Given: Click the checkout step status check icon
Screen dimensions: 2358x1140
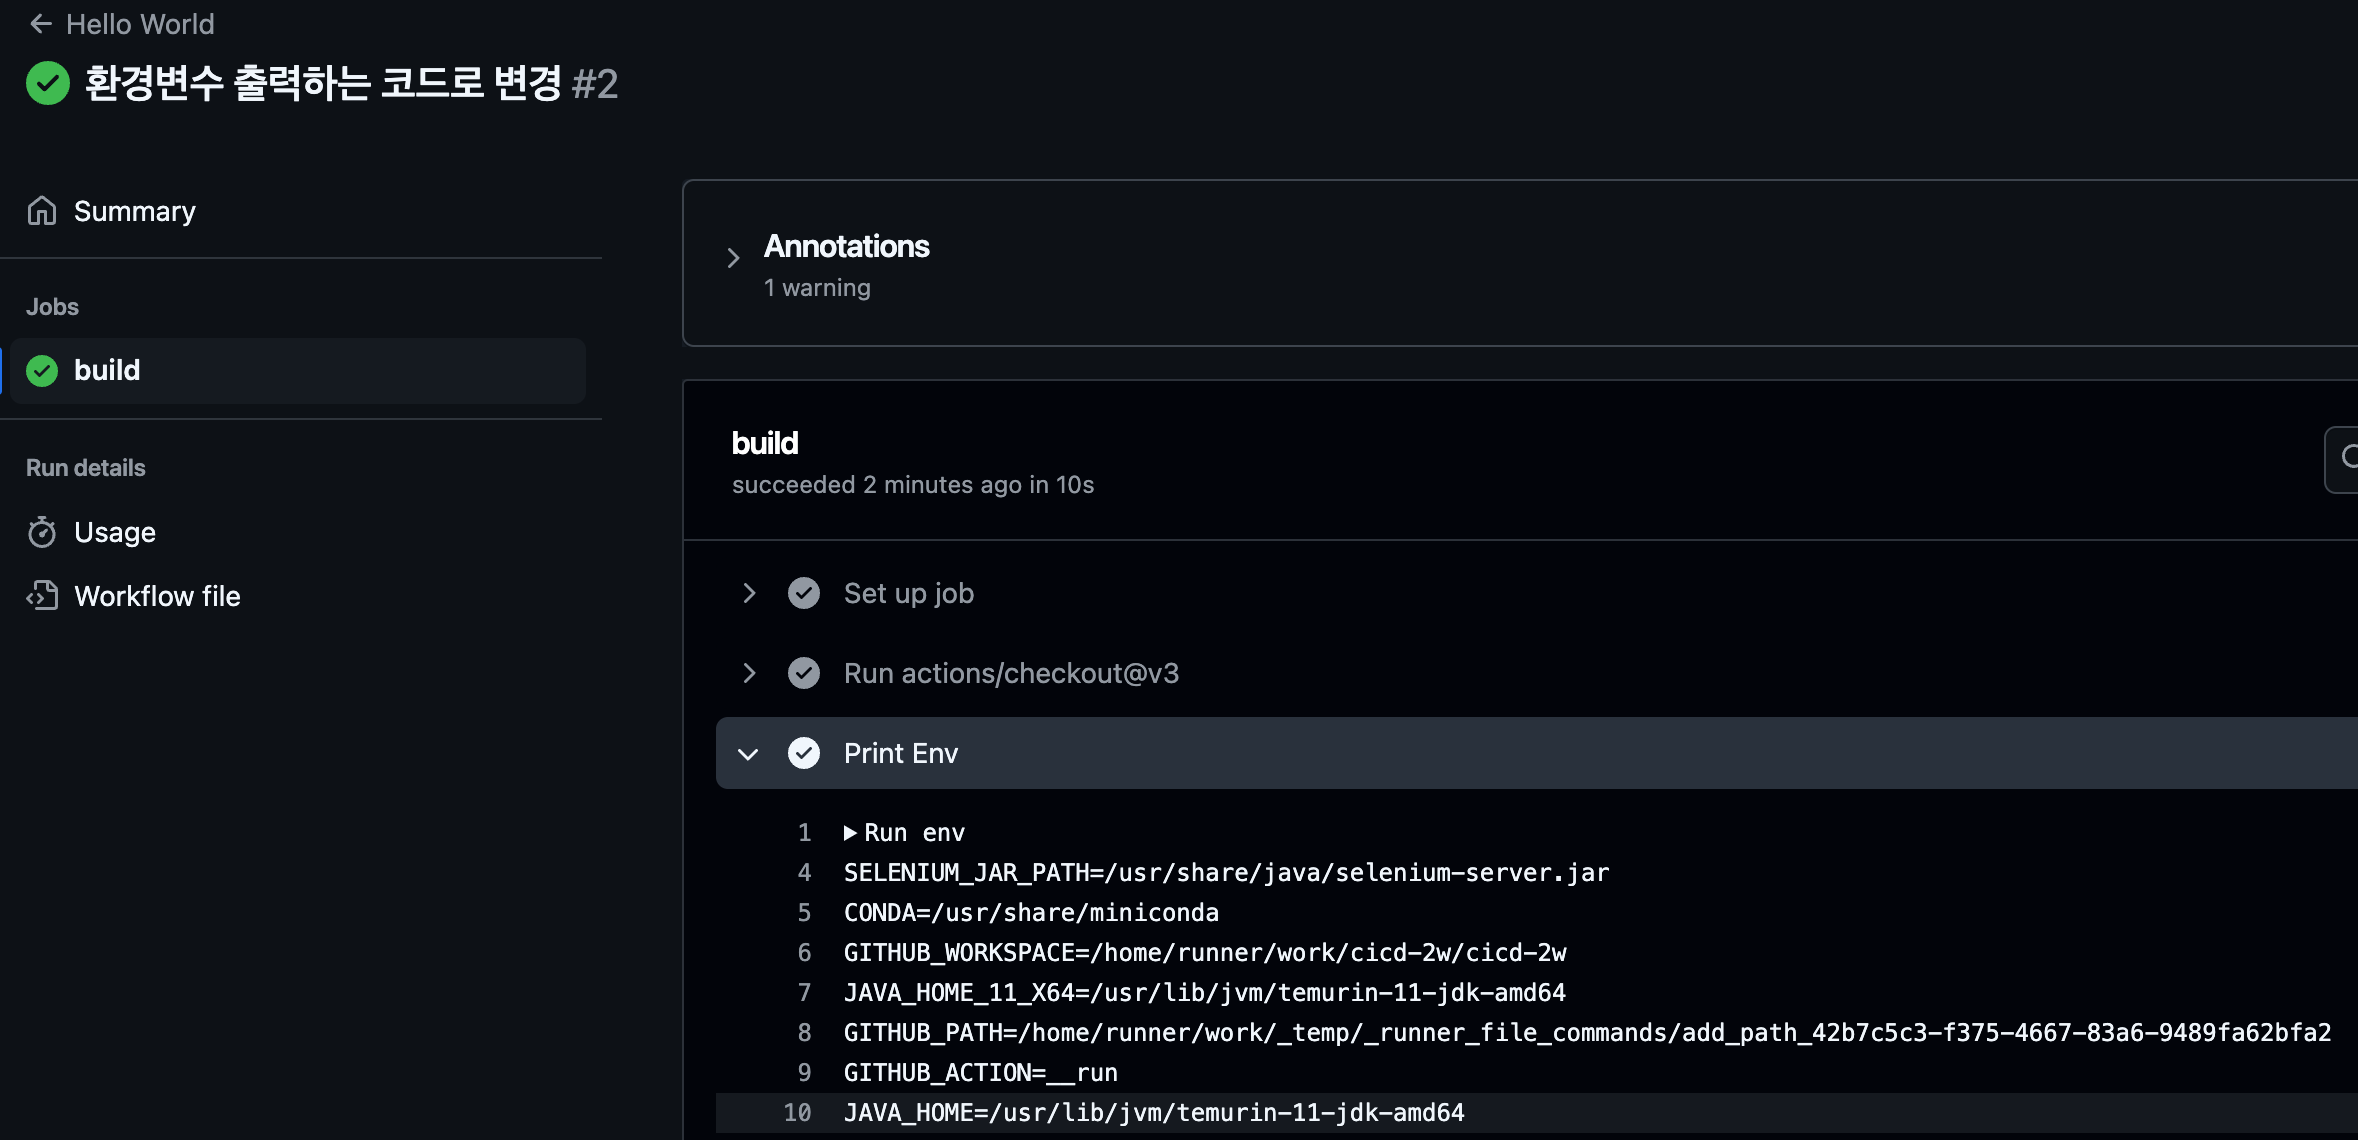Looking at the screenshot, I should (804, 673).
